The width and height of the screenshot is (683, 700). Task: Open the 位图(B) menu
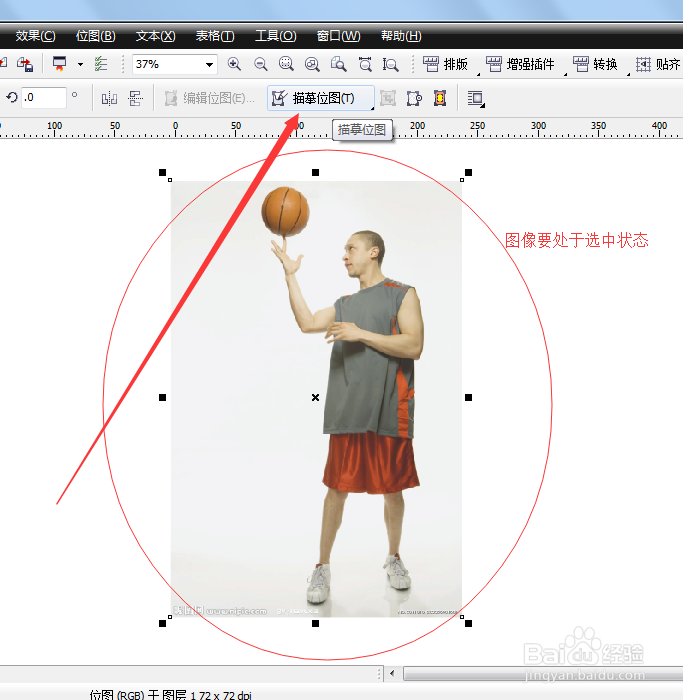(x=96, y=36)
